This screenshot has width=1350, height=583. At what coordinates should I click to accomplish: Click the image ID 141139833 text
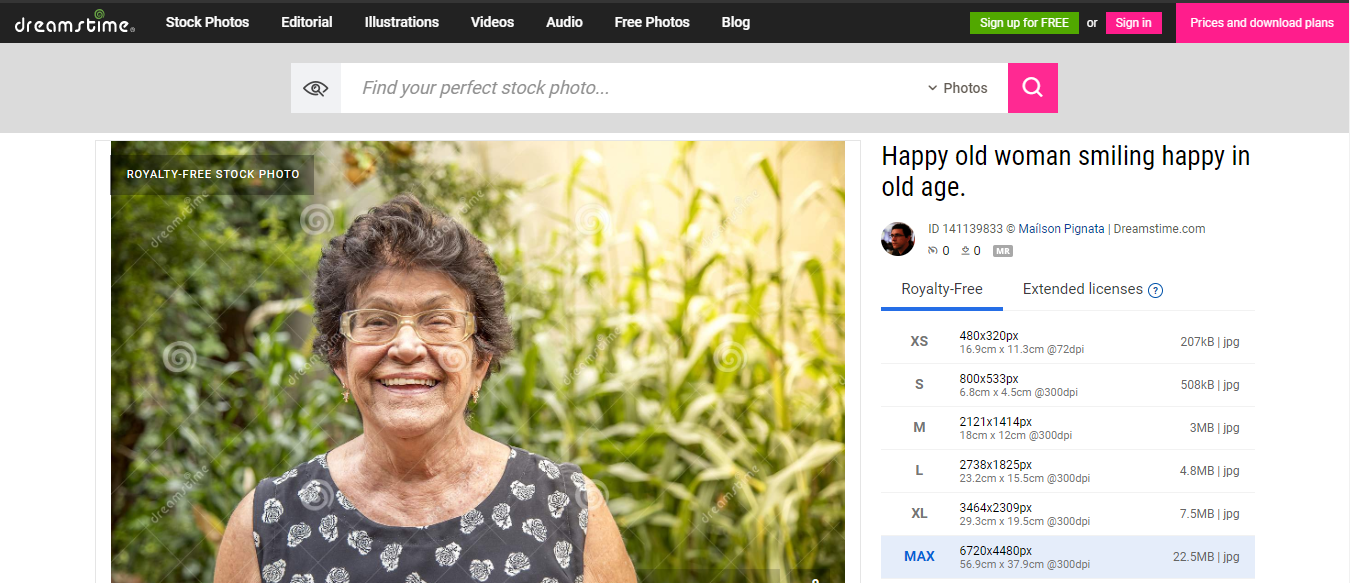(965, 229)
